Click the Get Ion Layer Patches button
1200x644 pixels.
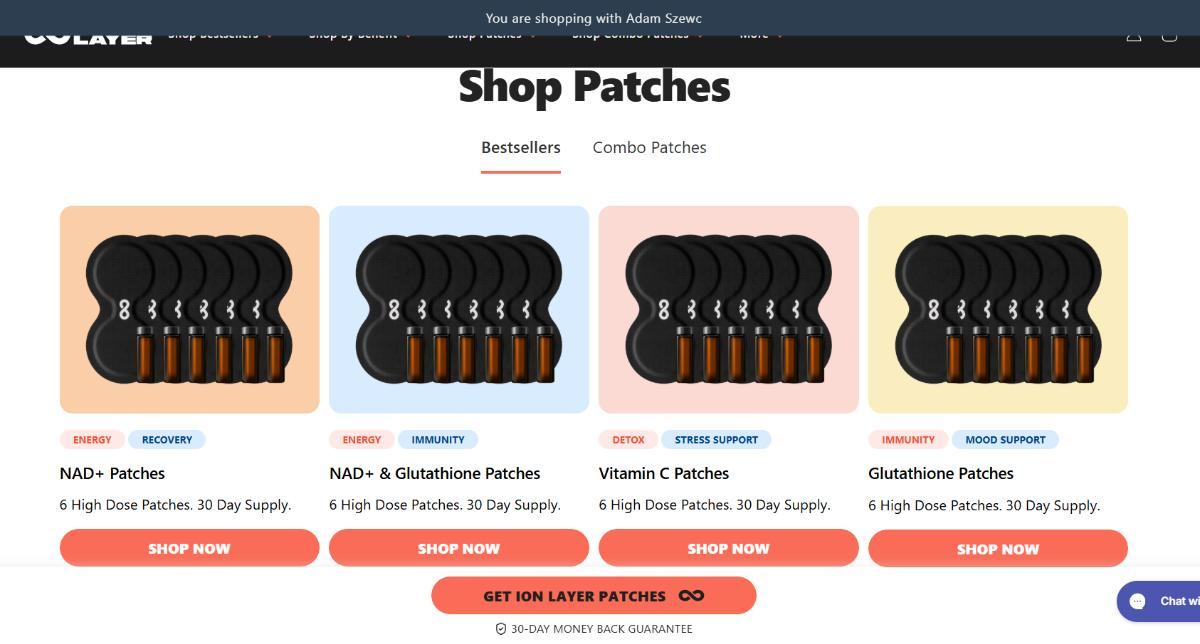[x=593, y=596]
